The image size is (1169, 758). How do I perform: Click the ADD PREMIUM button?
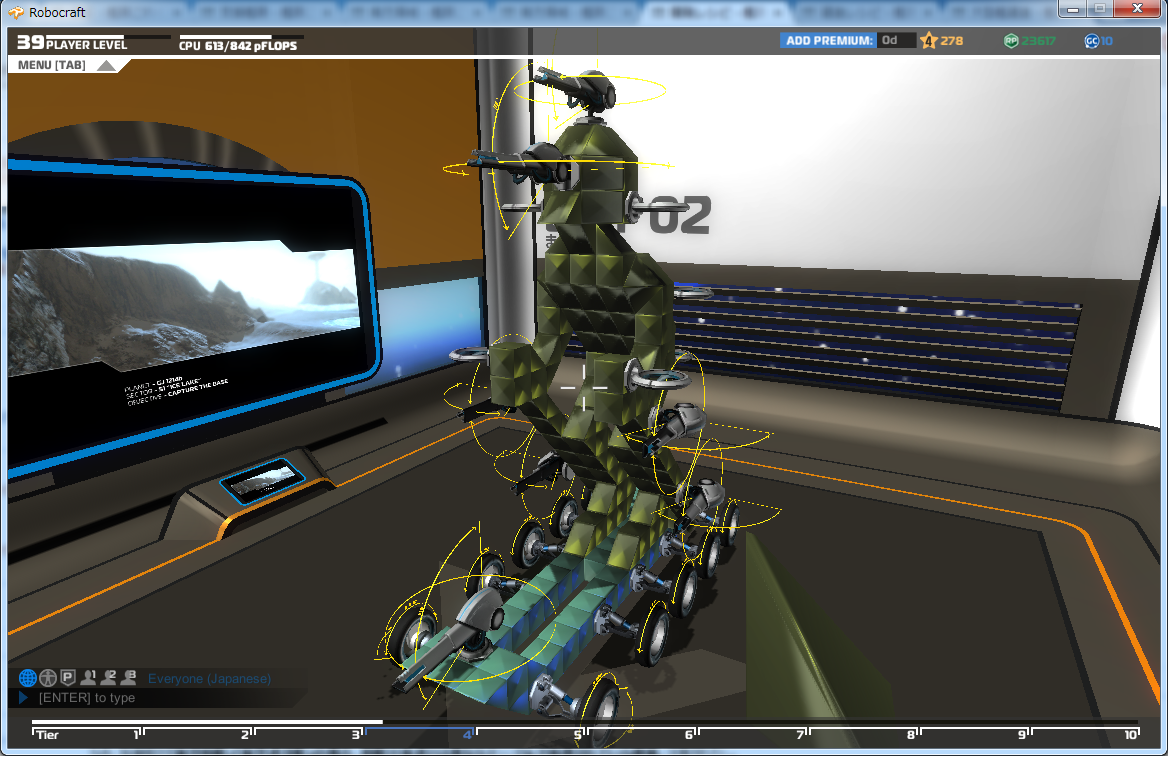(x=828, y=40)
